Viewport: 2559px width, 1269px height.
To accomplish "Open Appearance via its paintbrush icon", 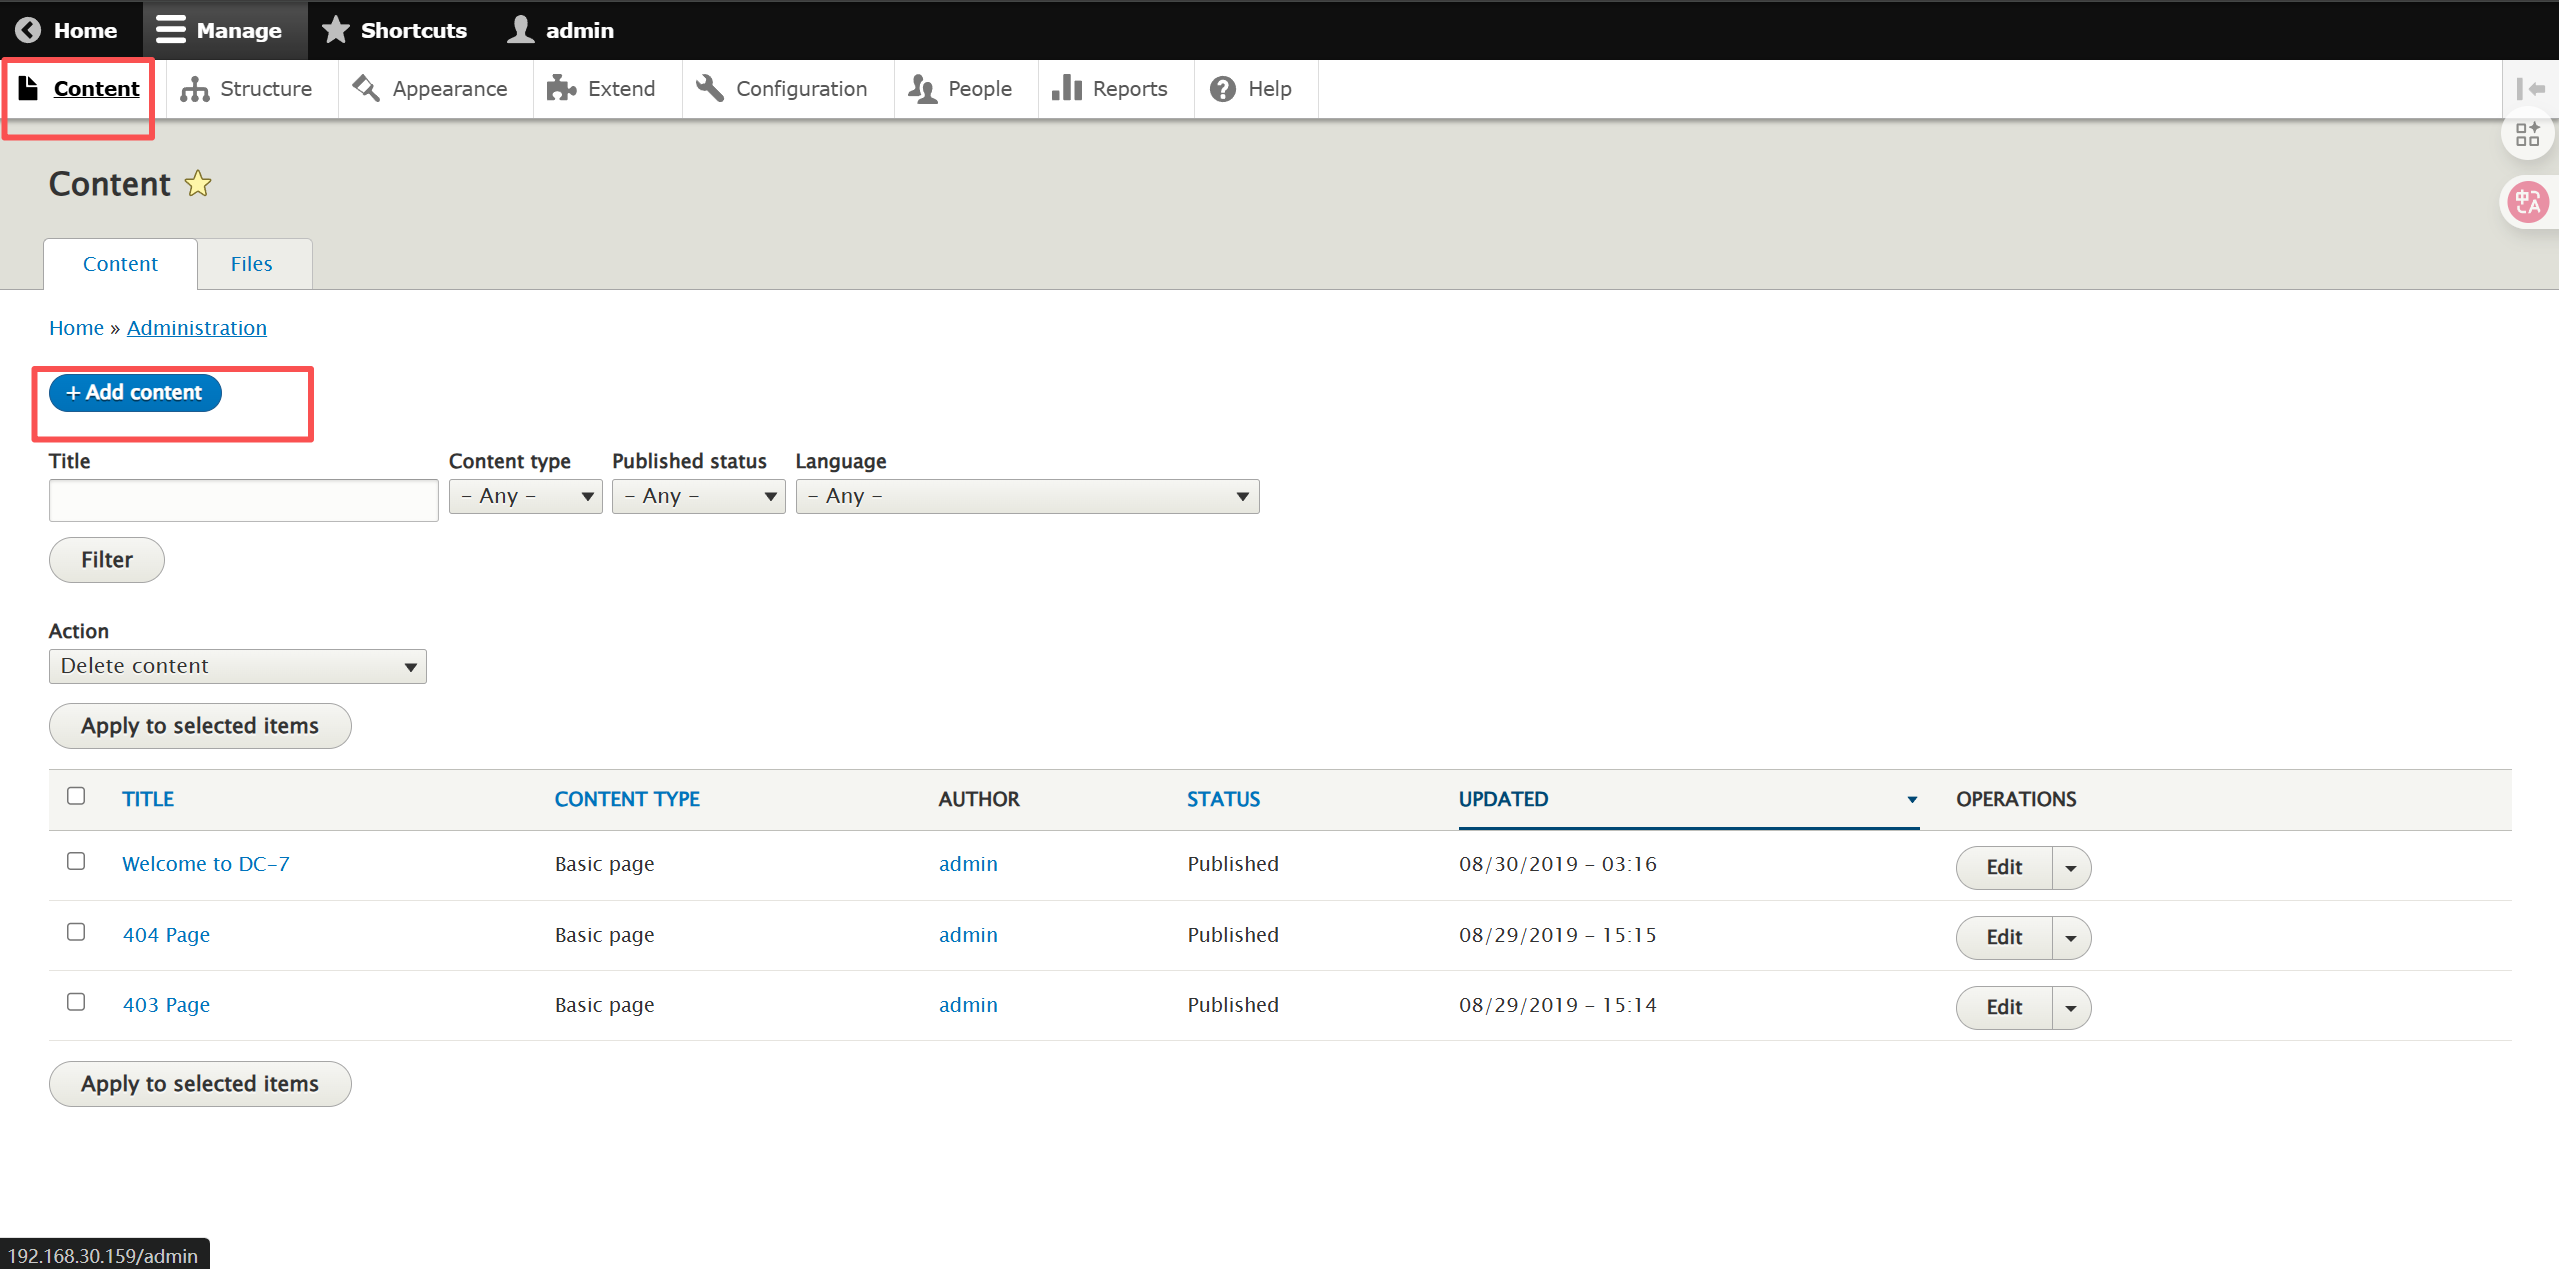I will (x=366, y=89).
